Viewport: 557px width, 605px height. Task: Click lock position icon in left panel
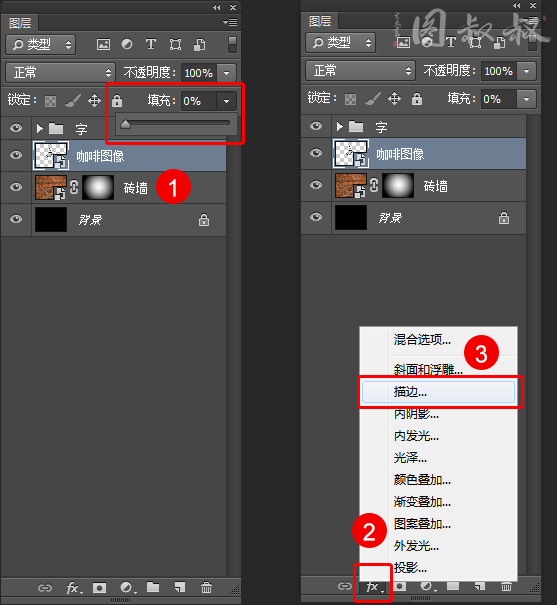tap(94, 101)
